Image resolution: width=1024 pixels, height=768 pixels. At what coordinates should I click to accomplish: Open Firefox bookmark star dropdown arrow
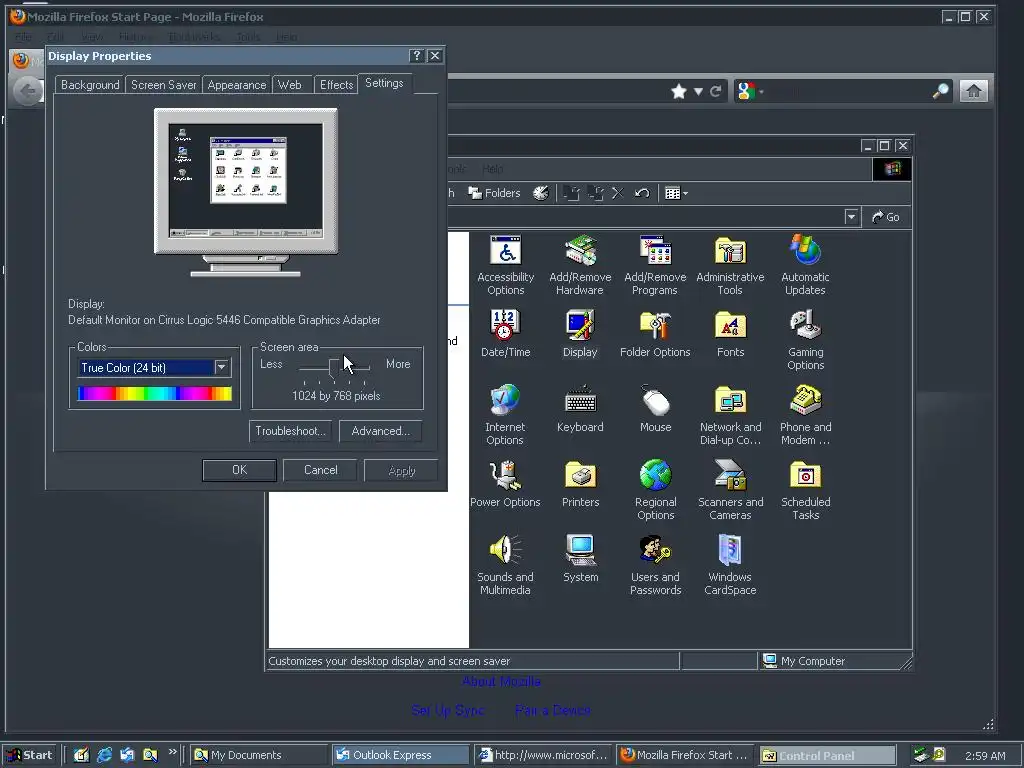[698, 91]
